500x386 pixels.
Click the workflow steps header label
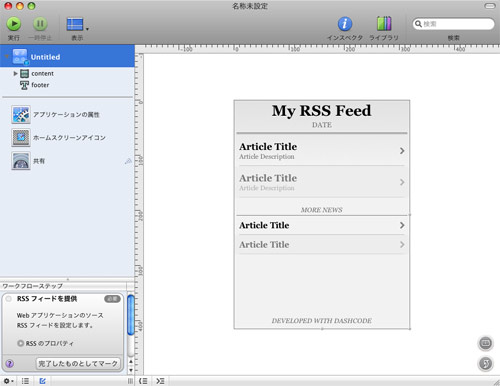click(x=32, y=286)
